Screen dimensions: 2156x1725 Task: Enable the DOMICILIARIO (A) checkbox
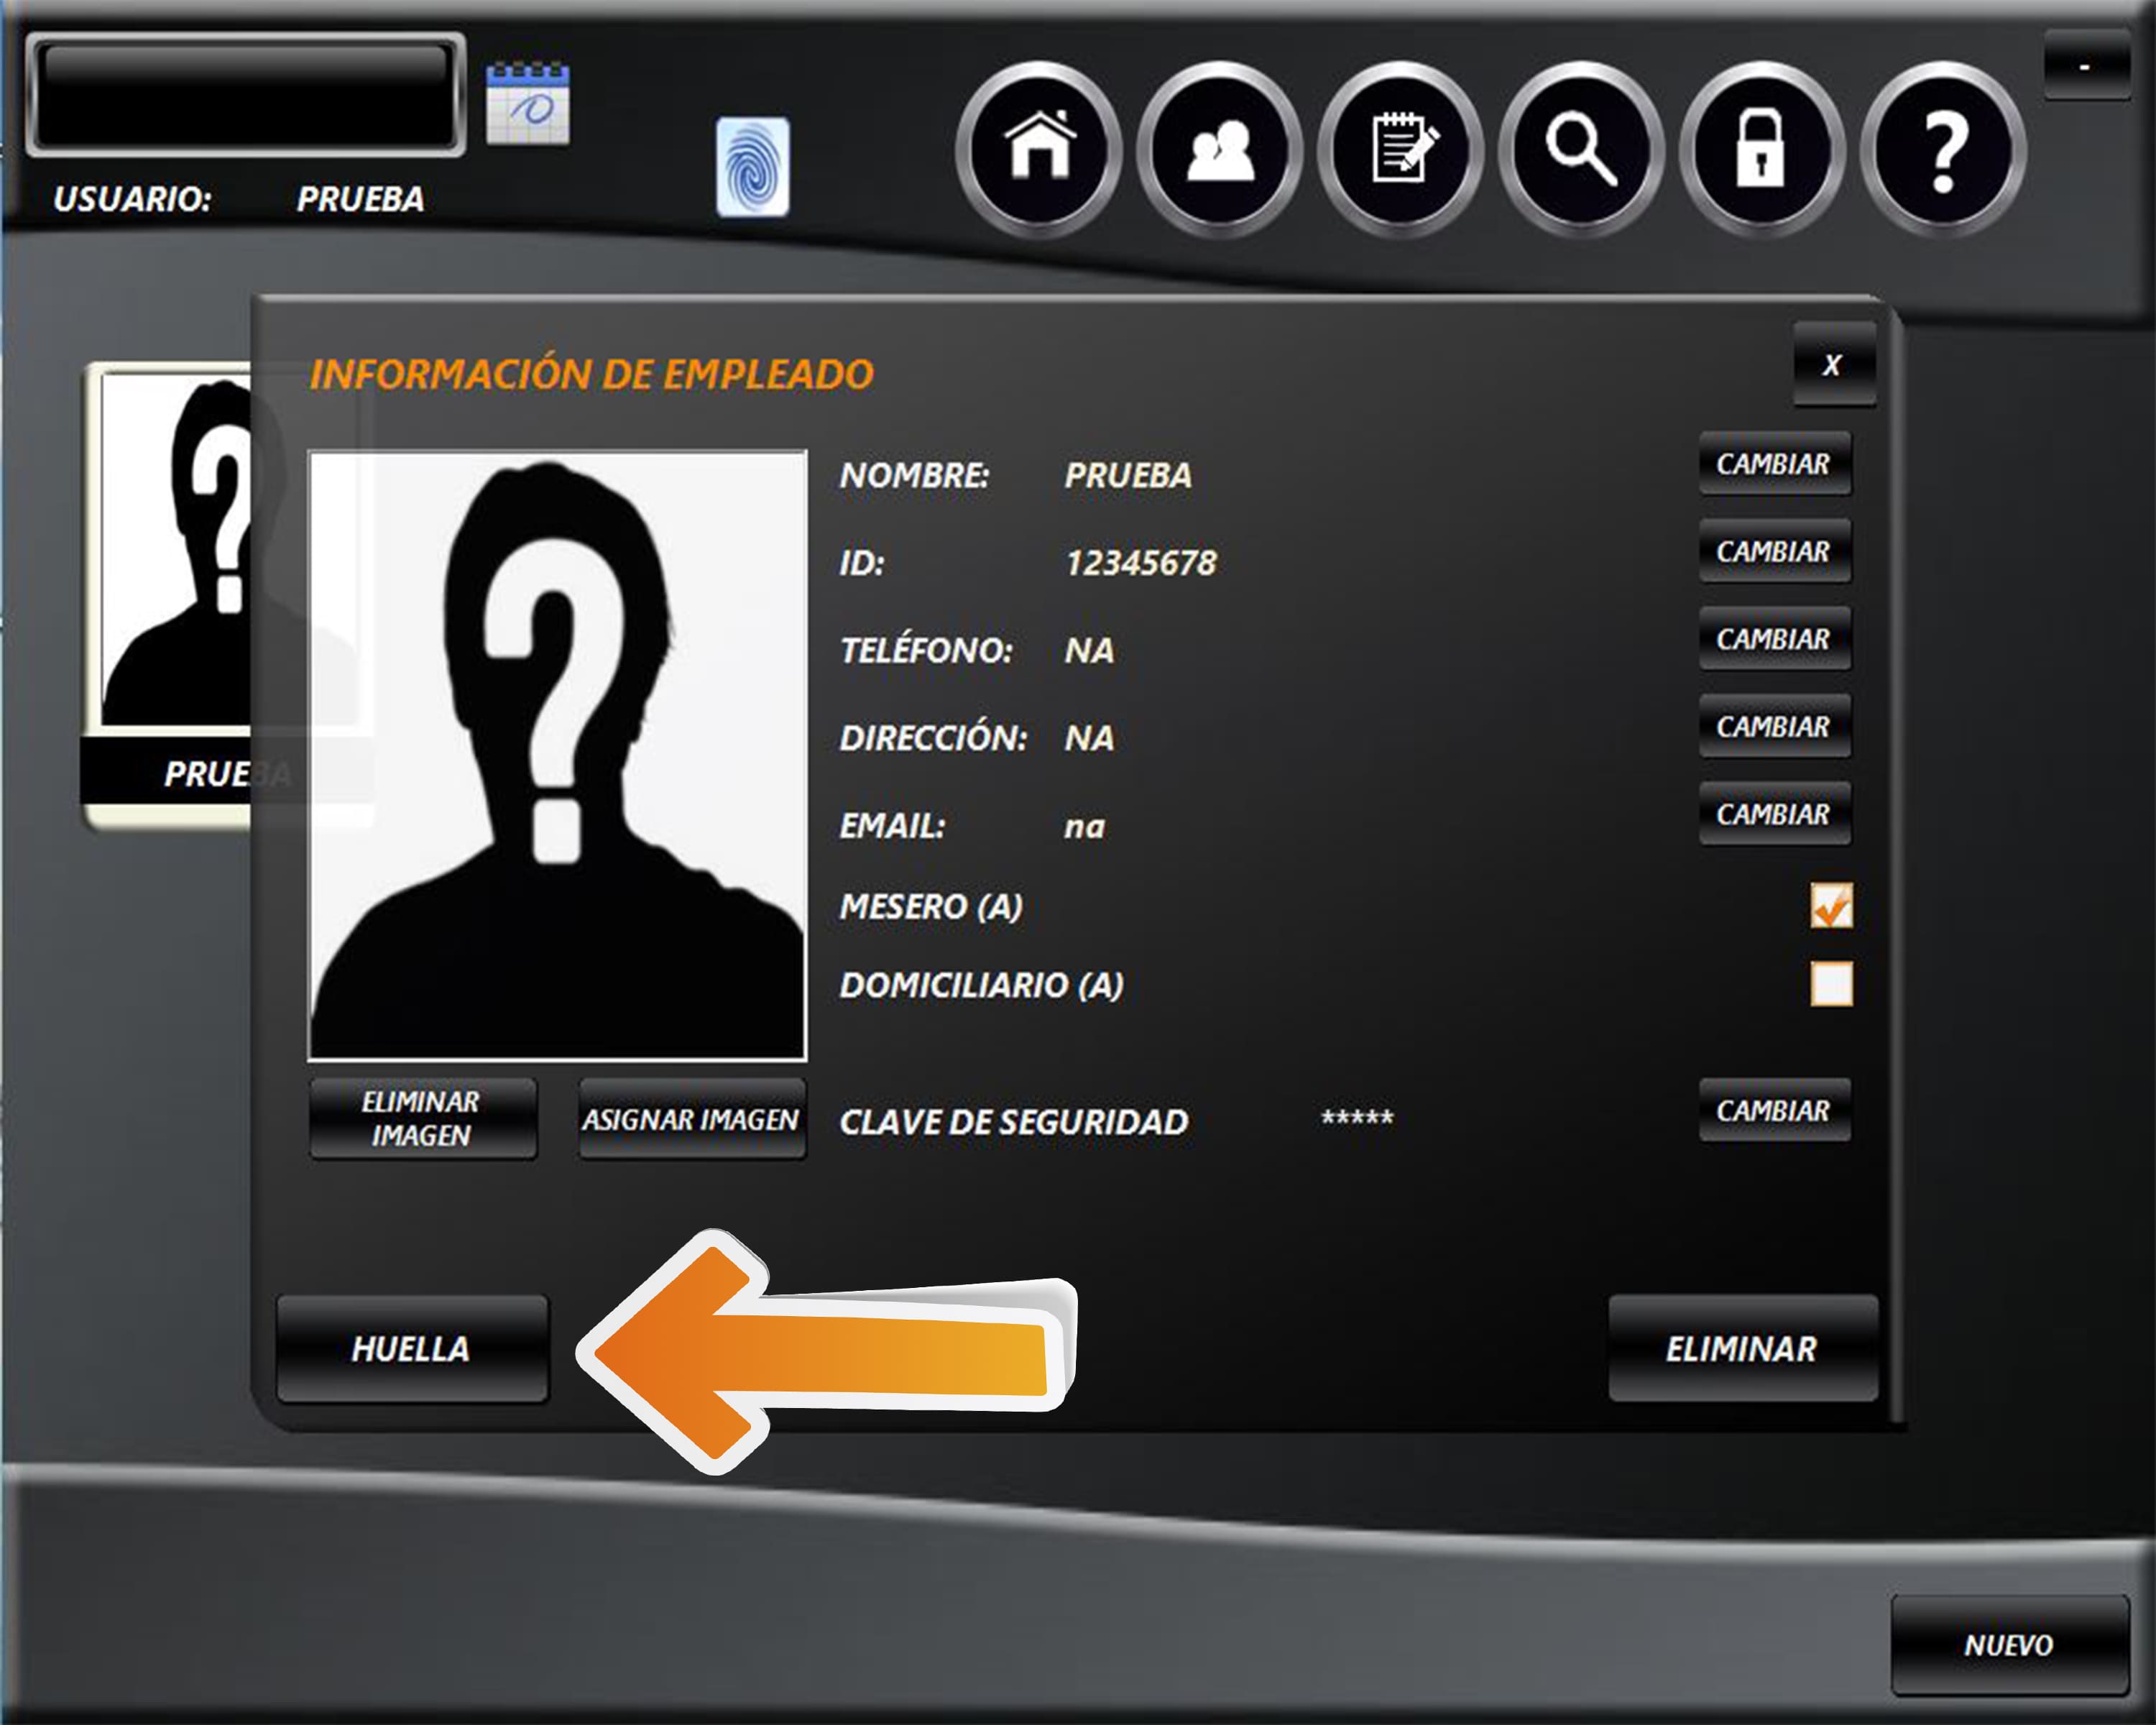pos(1831,984)
